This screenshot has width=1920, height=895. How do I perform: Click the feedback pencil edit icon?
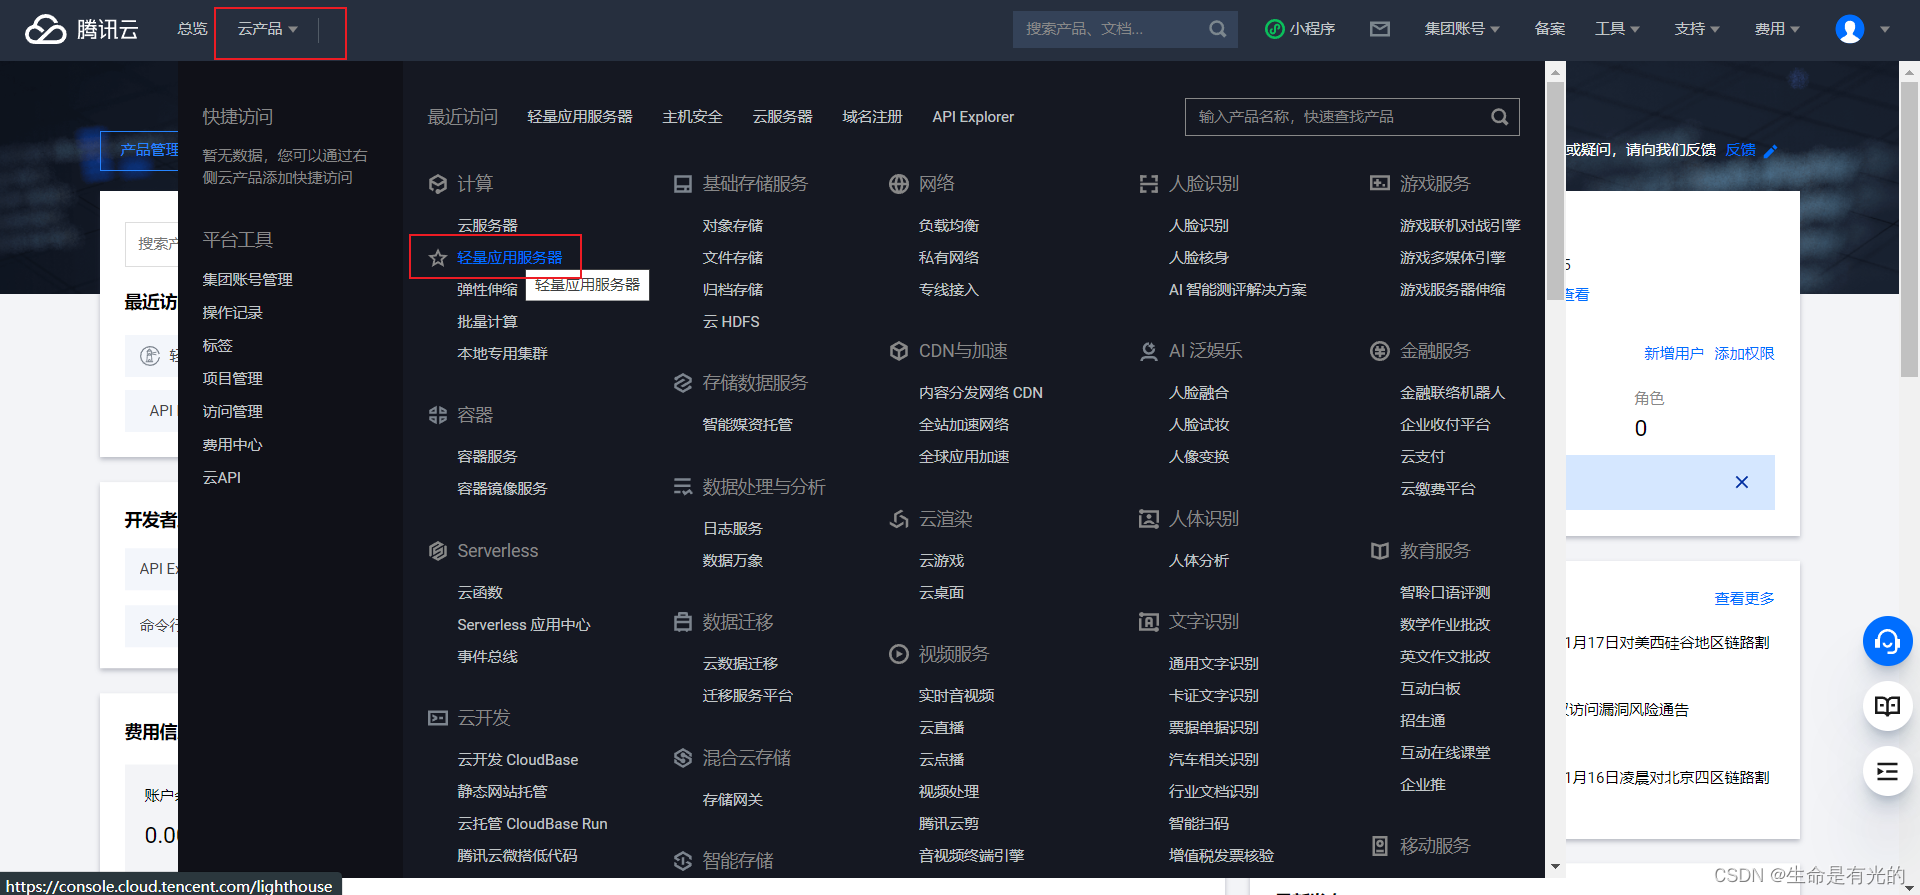1771,151
